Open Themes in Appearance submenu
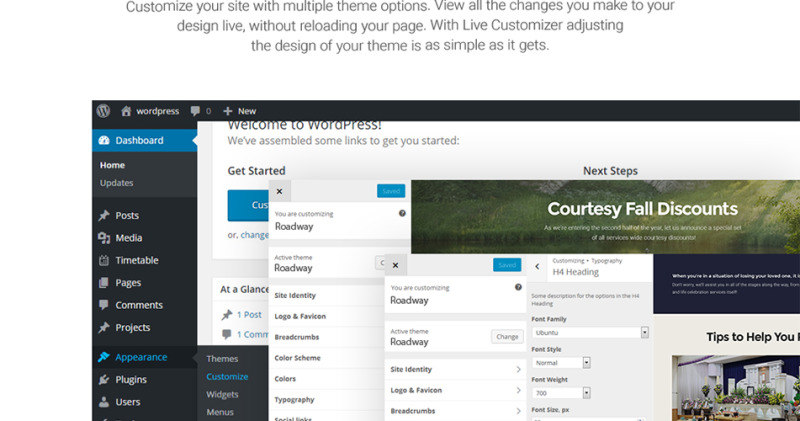Viewport: 800px width, 421px height. [x=222, y=358]
